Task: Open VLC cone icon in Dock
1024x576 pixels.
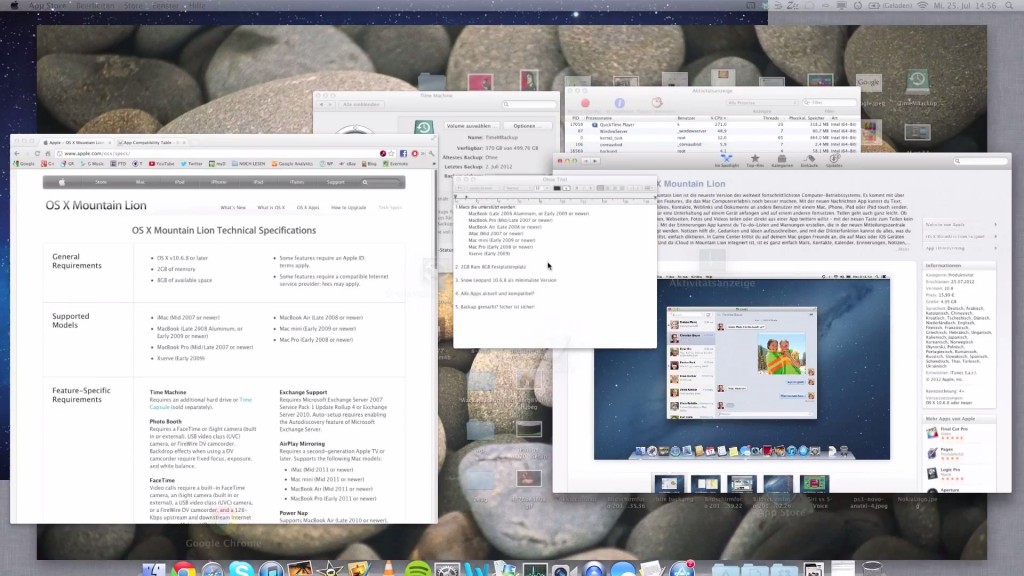Action: click(389, 569)
